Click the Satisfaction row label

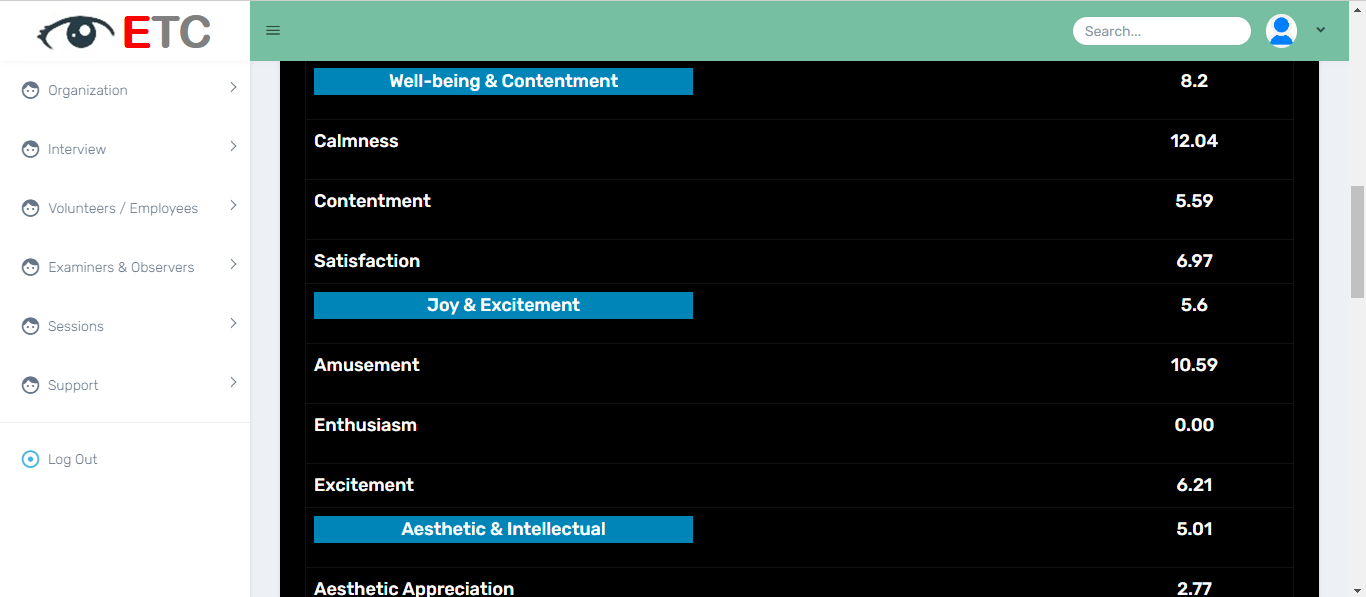(x=367, y=261)
